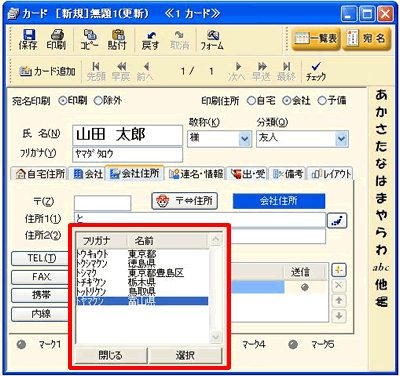Click the チェック checkmark icon

pos(316,71)
